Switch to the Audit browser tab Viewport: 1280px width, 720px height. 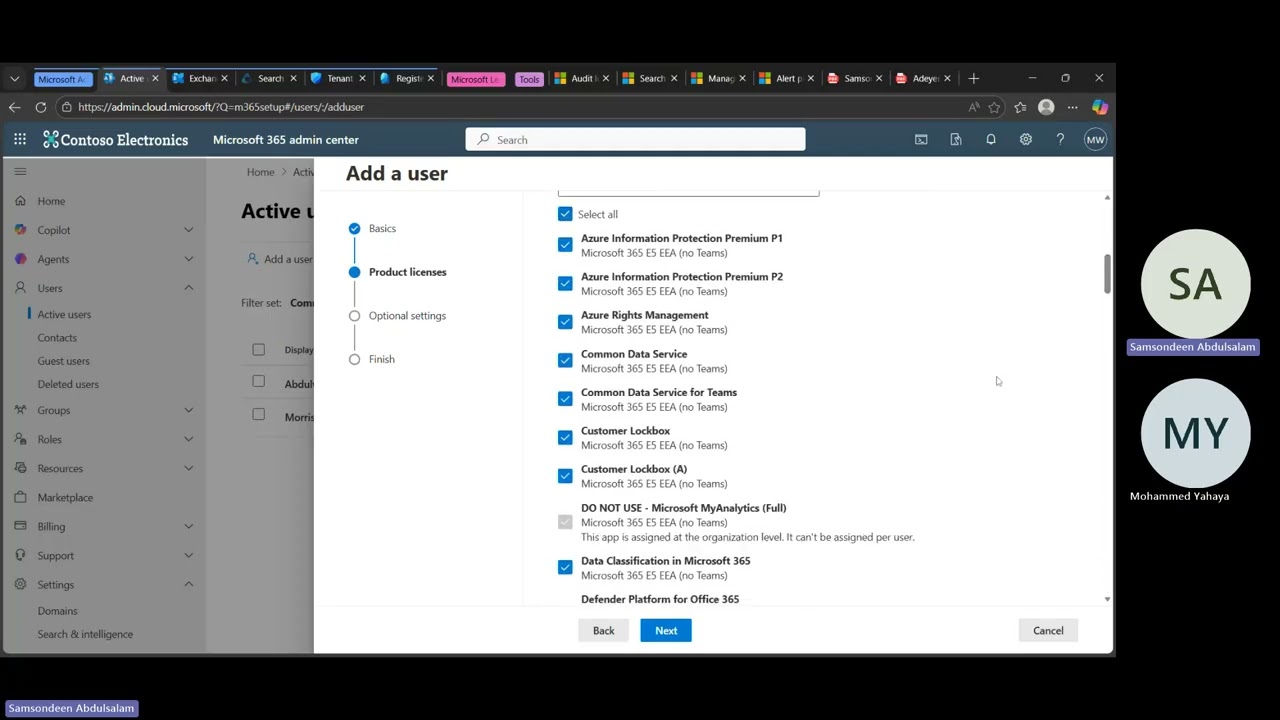(580, 78)
